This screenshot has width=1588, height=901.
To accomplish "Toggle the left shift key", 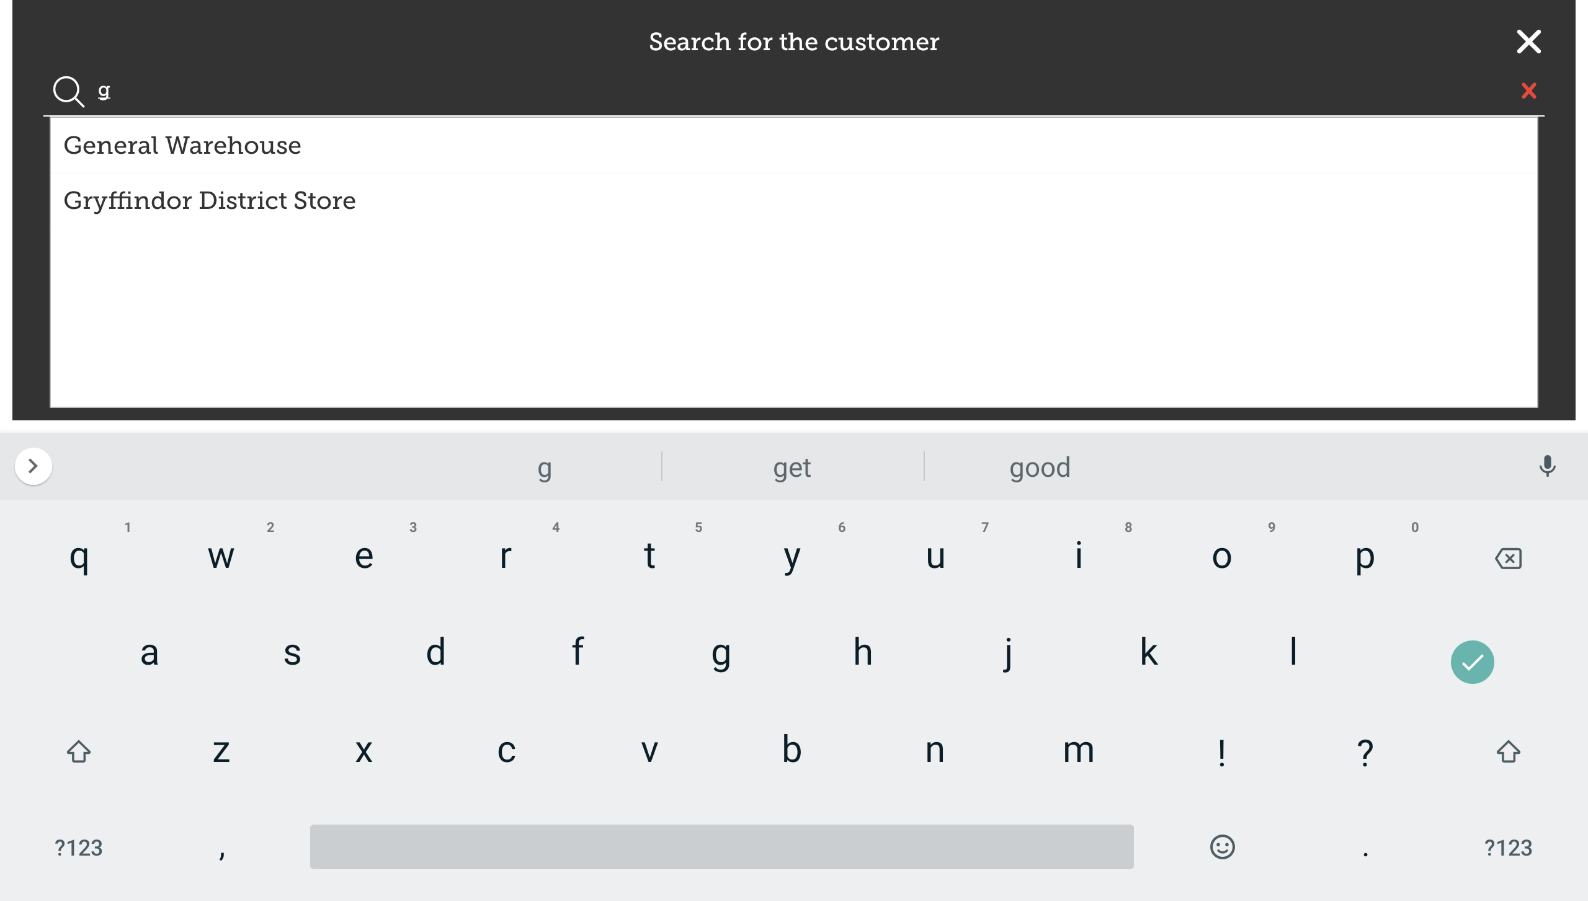I will coord(79,751).
